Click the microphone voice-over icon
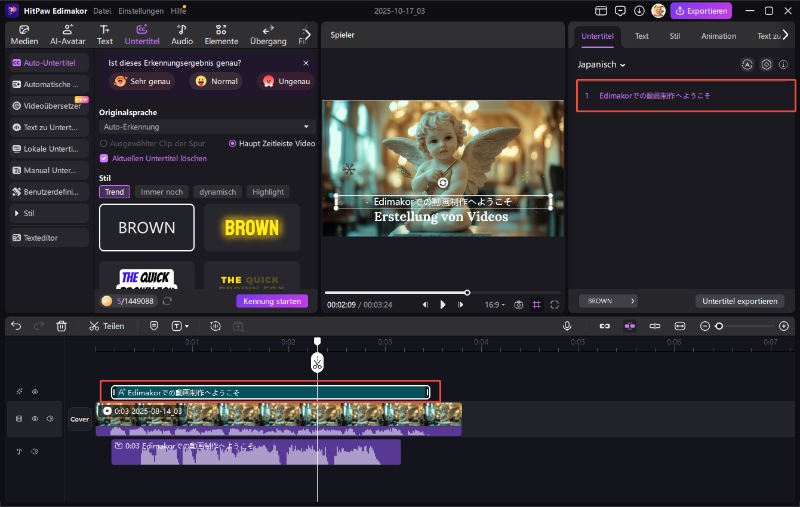This screenshot has height=507, width=800. pyautogui.click(x=567, y=326)
